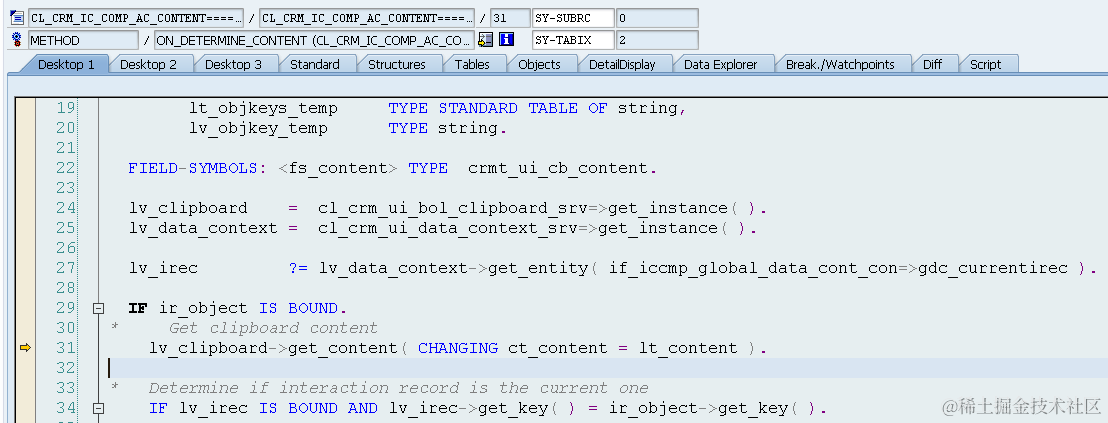Click gdc_currentirec constant on line 27
Image resolution: width=1108 pixels, height=423 pixels.
[992, 268]
